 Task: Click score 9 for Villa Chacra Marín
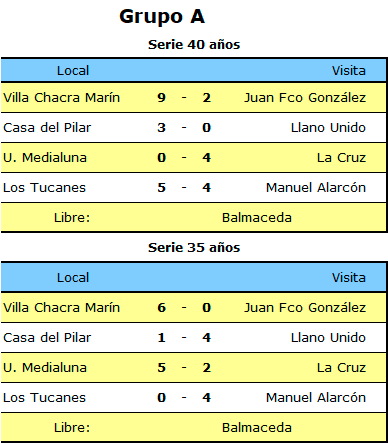click(x=162, y=98)
